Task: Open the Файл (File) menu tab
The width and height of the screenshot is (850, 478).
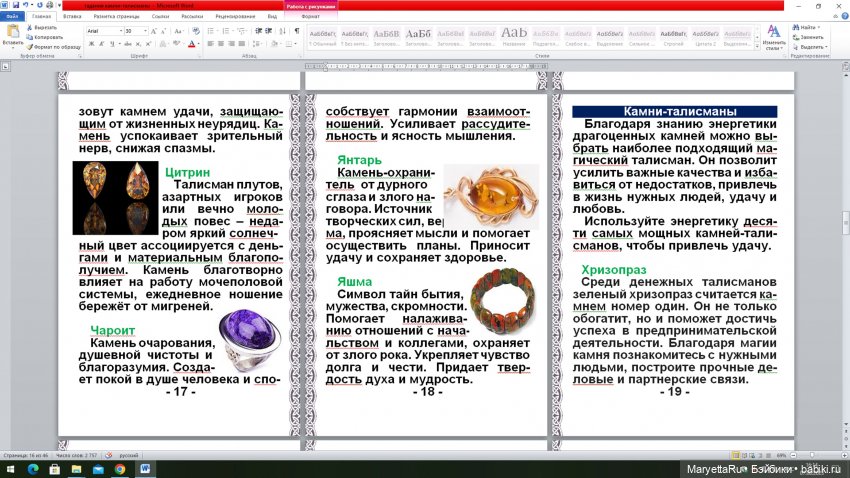Action: pyautogui.click(x=13, y=17)
